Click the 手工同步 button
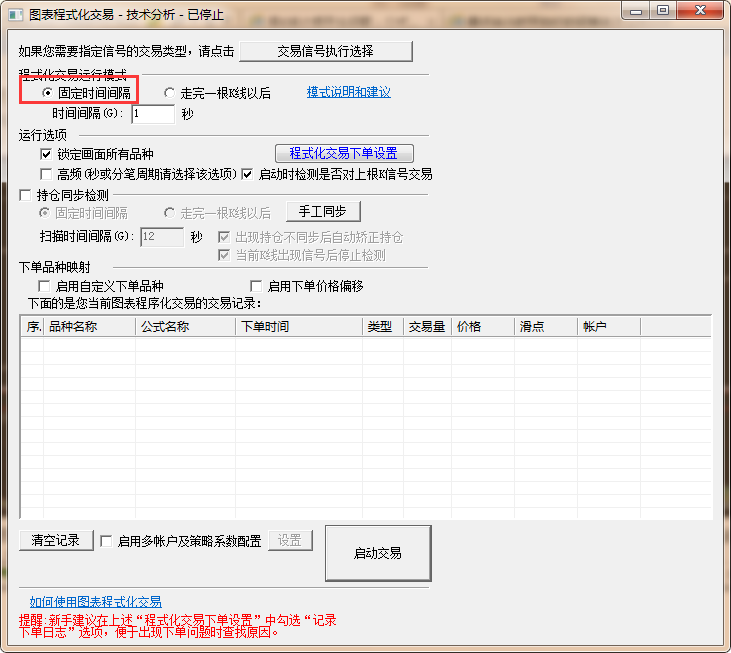731x653 pixels. (x=323, y=212)
